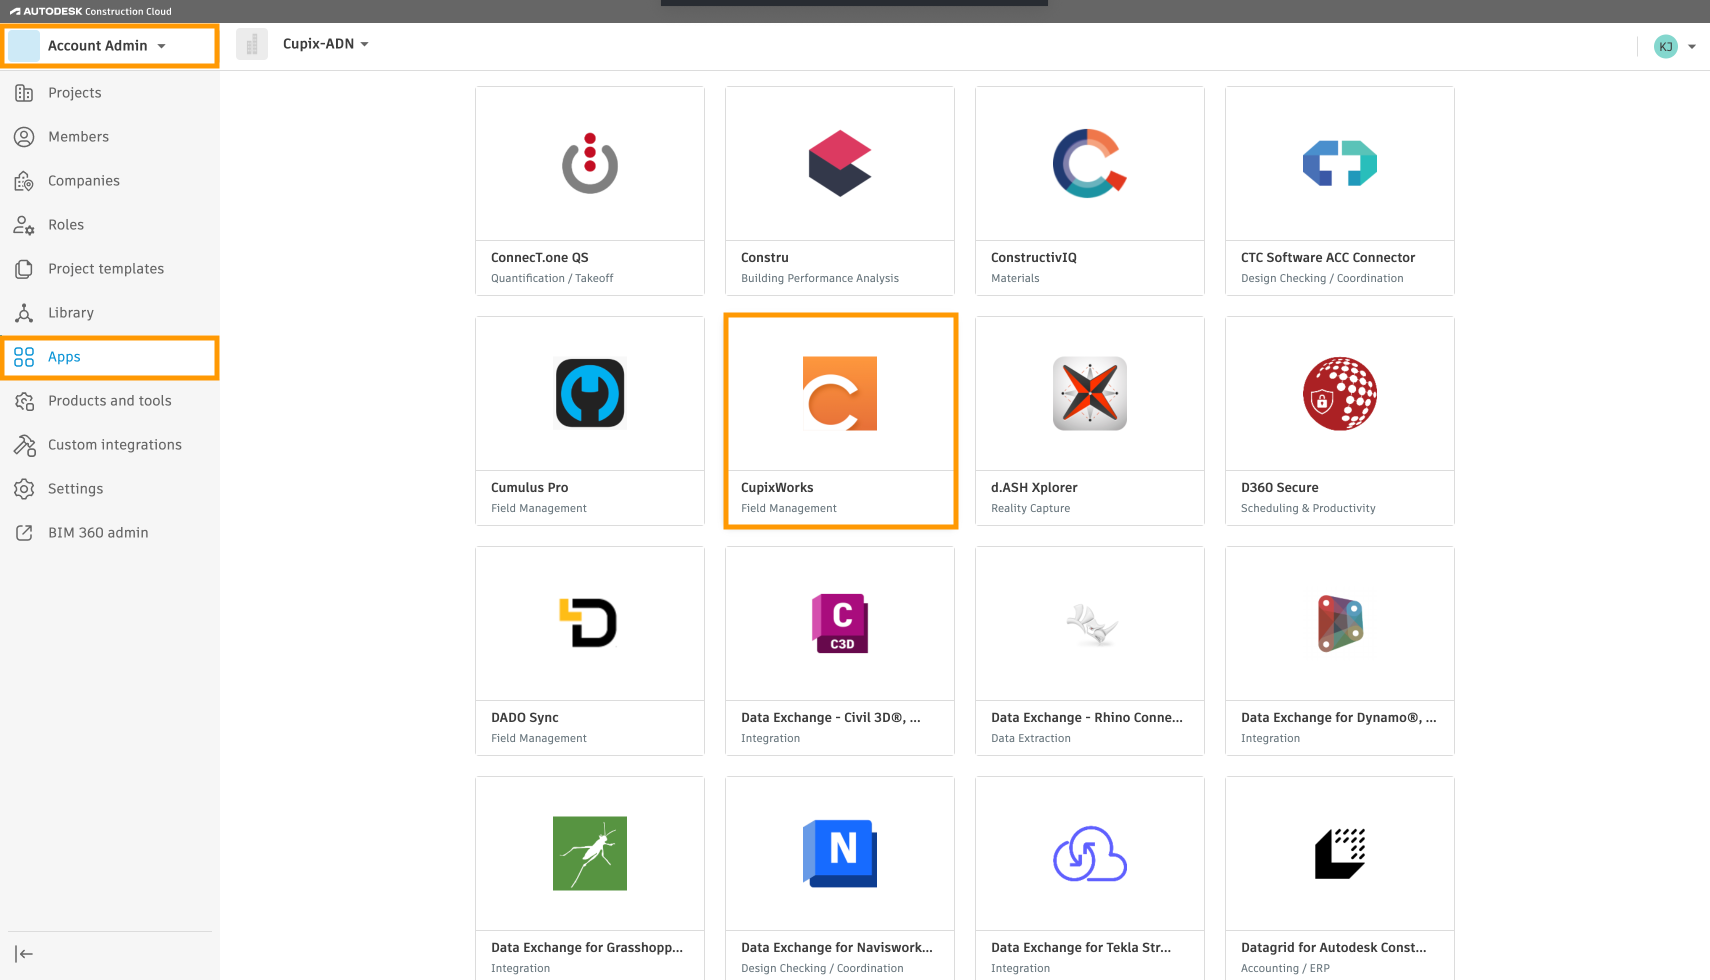
Task: Click the Autodesk Construction Cloud logo
Action: [x=91, y=11]
